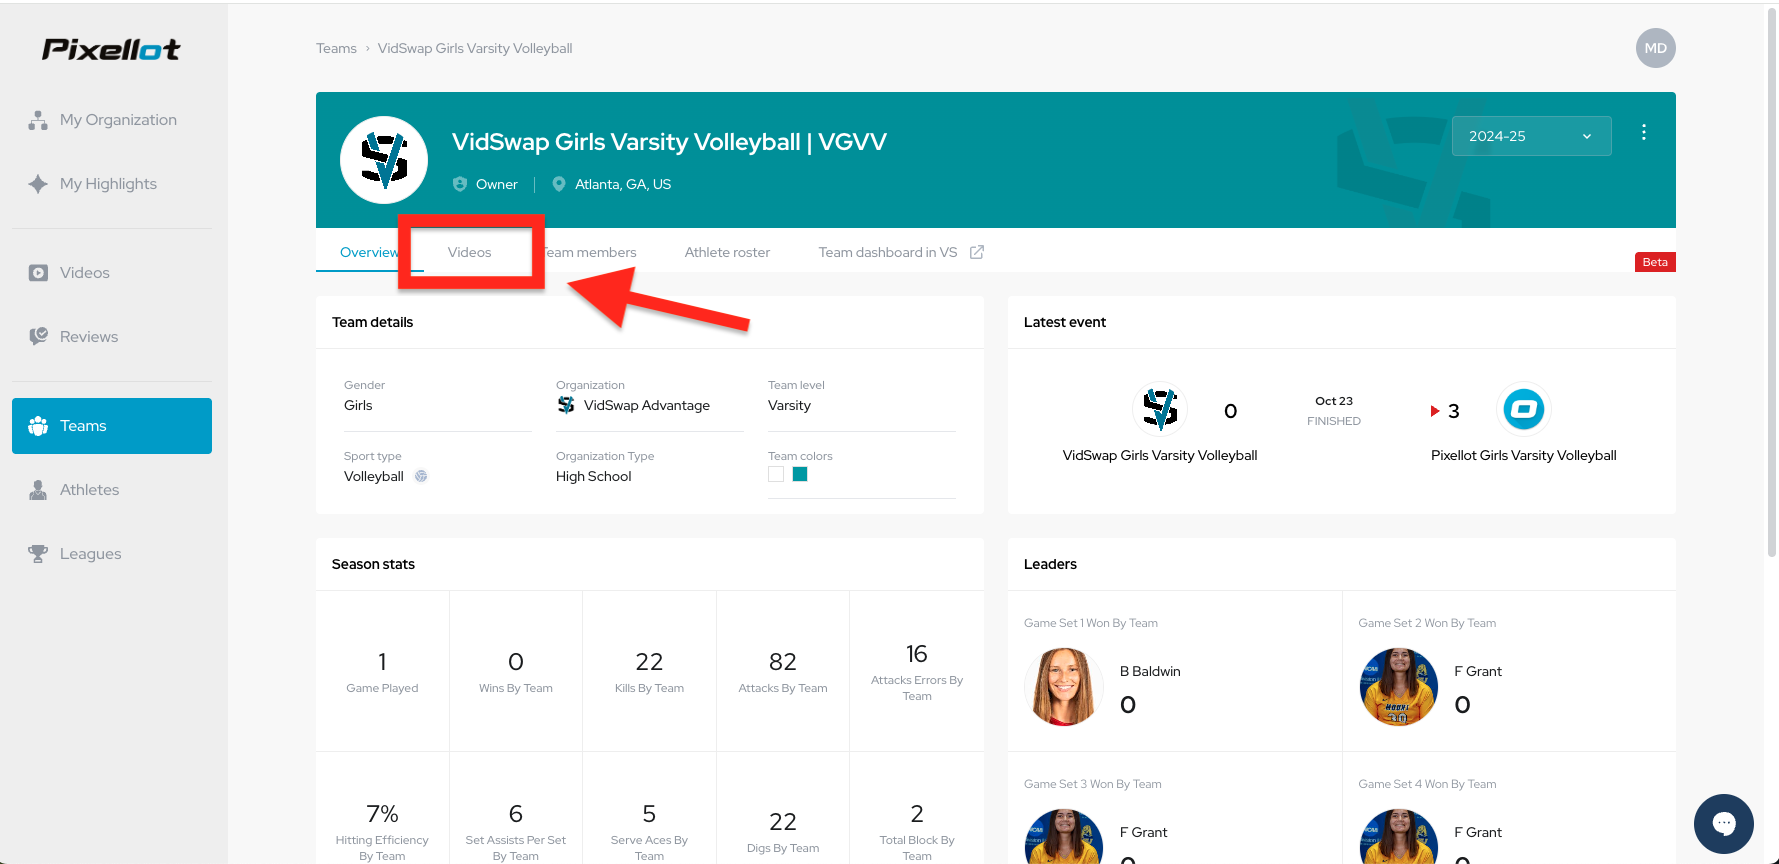This screenshot has width=1779, height=864.
Task: Switch to the Athlete roster tab
Action: [x=727, y=252]
